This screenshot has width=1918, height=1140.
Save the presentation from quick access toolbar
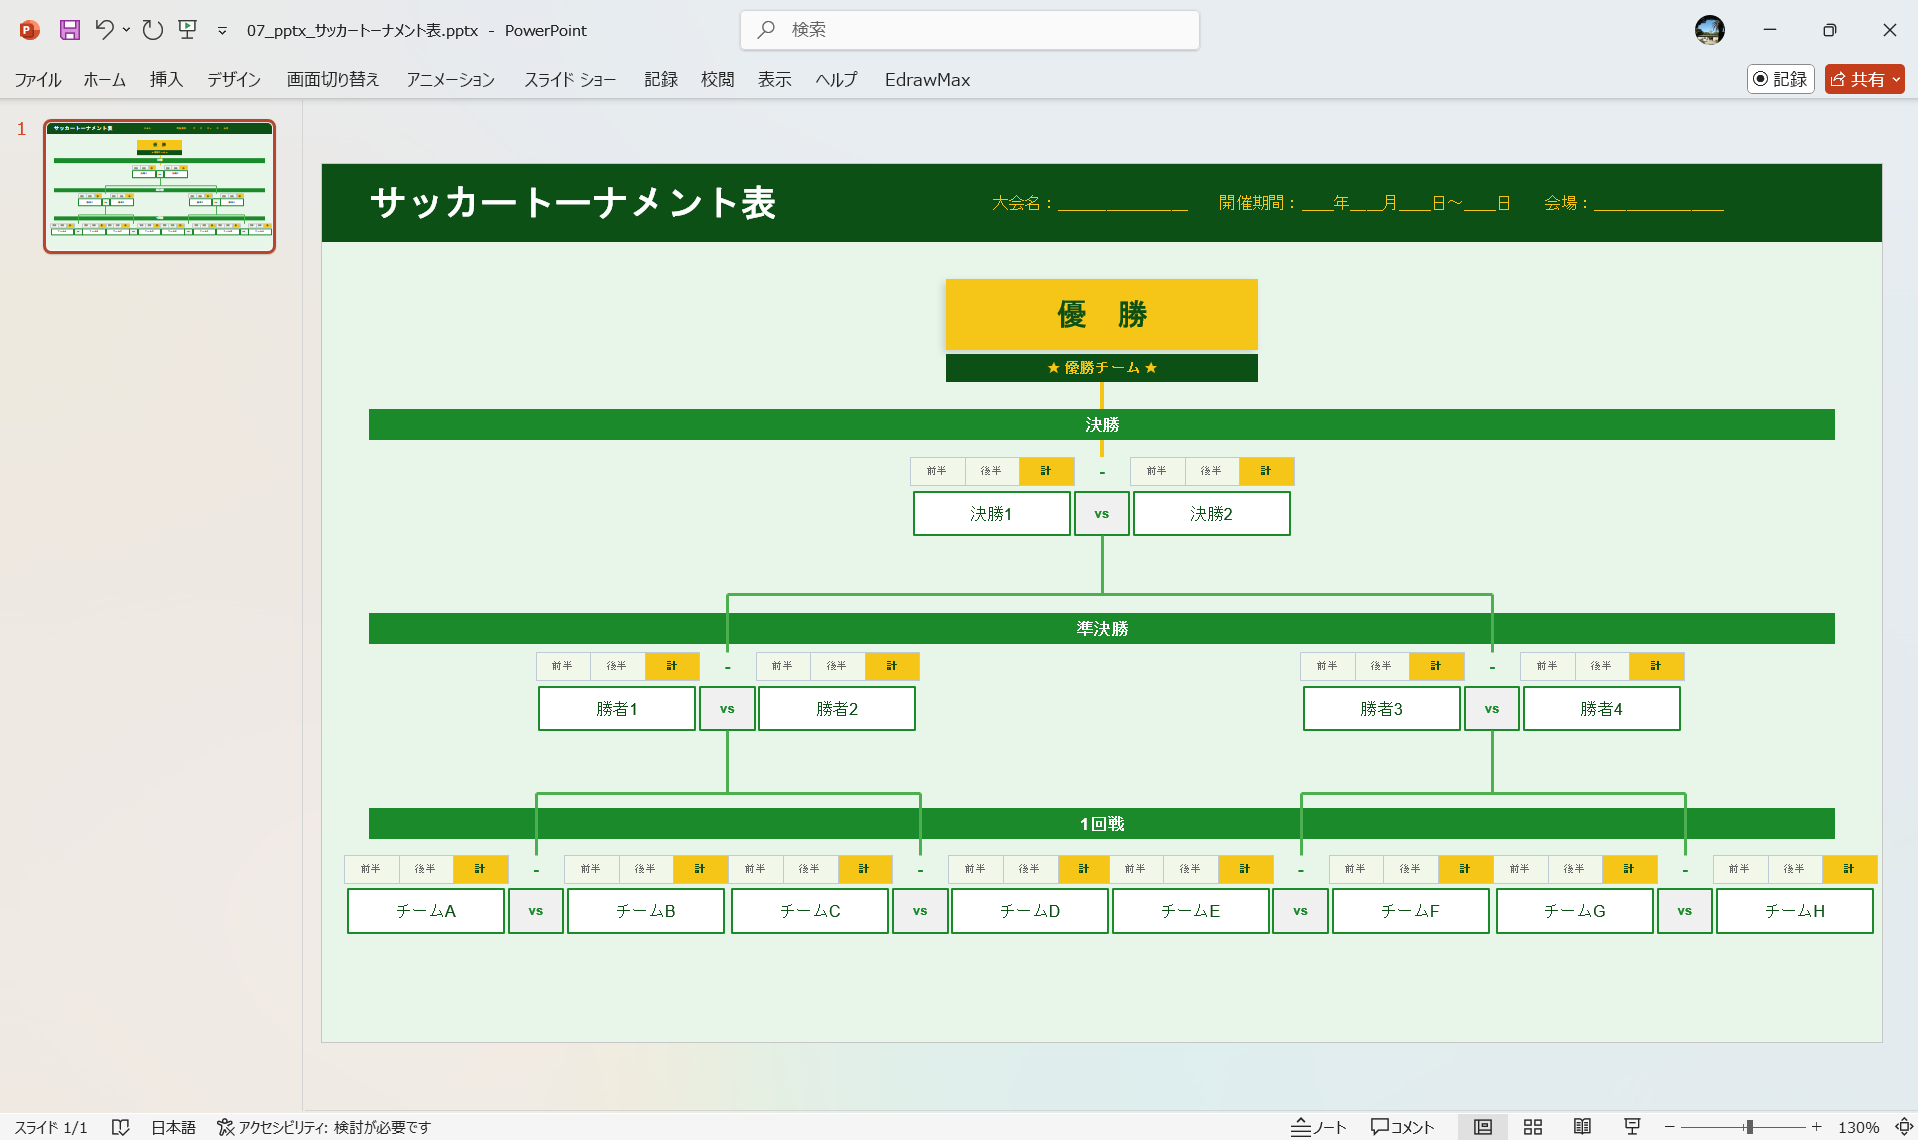pos(68,30)
